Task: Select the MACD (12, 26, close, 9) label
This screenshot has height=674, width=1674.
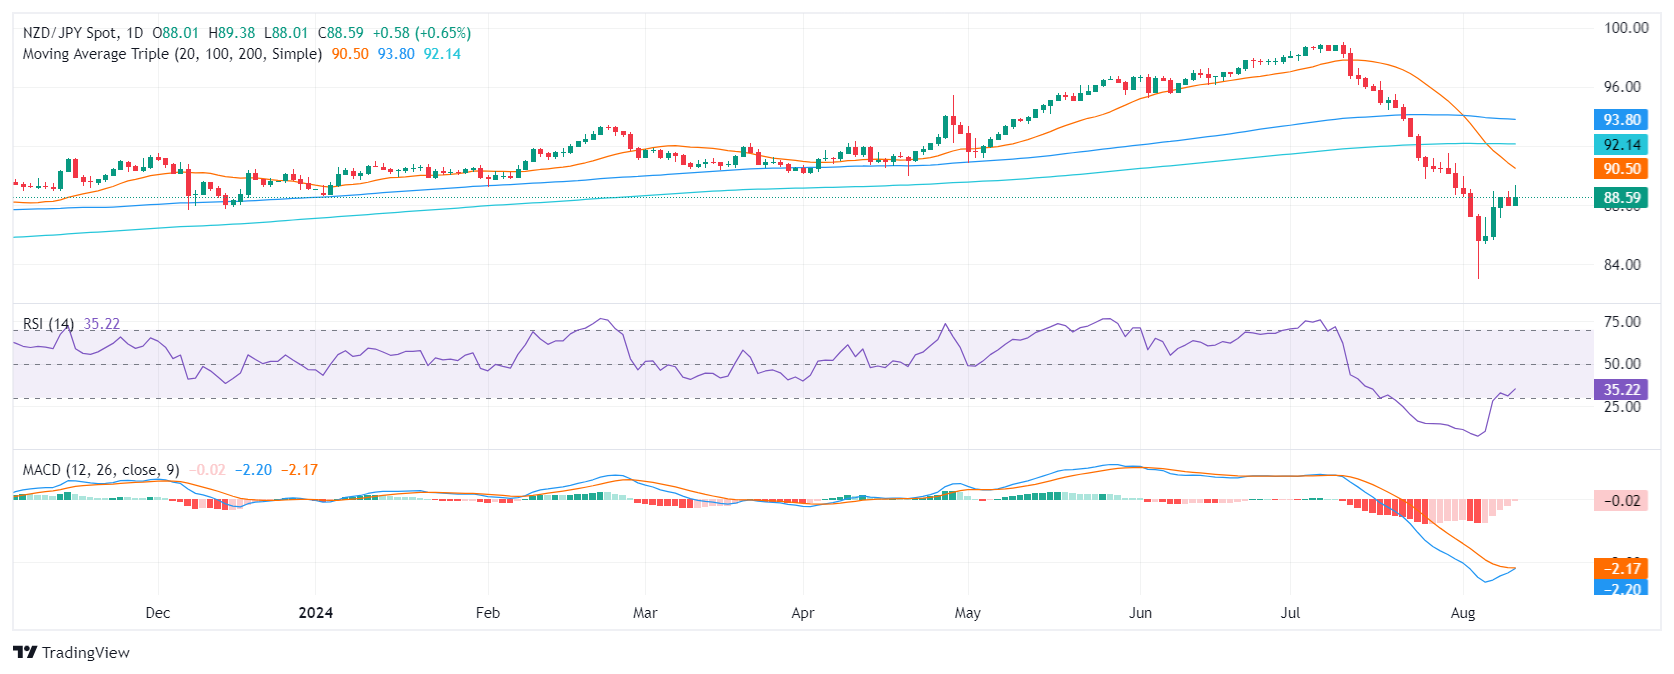Action: pos(101,470)
